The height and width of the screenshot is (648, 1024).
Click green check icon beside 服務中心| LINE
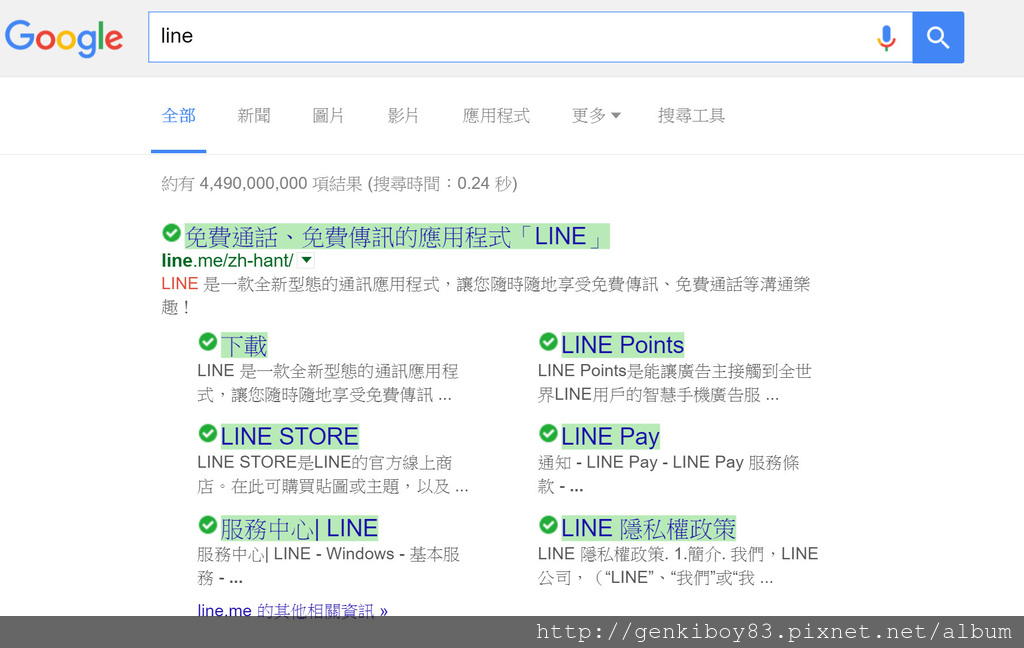coord(208,525)
